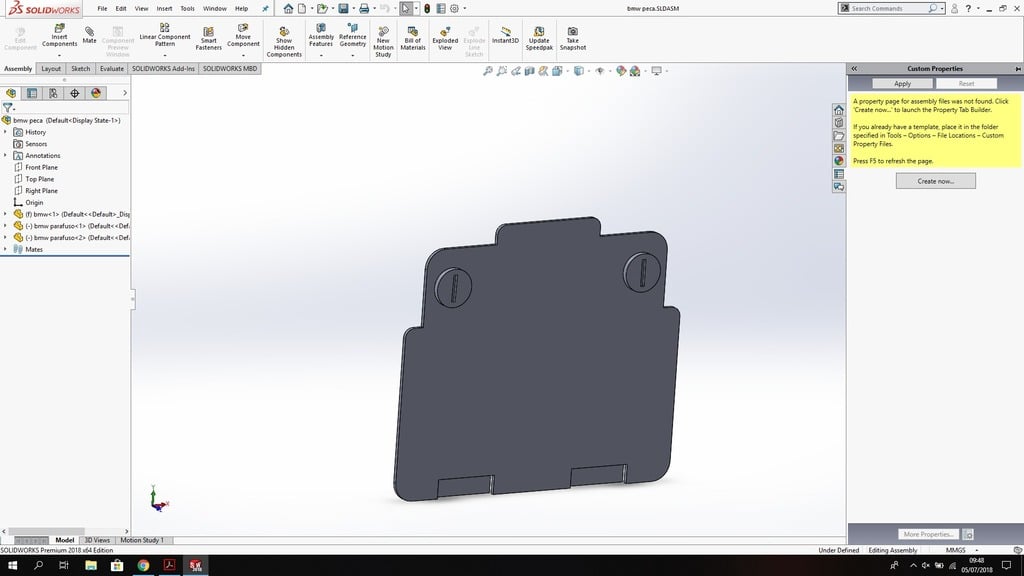Click the Exploded View tool
Viewport: 1024px width, 576px height.
(x=445, y=38)
